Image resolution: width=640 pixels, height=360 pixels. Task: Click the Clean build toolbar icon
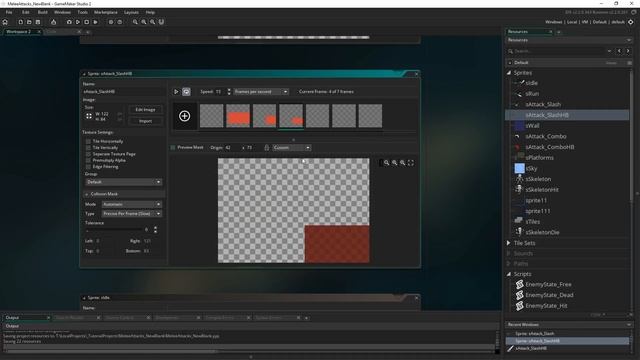click(x=96, y=22)
